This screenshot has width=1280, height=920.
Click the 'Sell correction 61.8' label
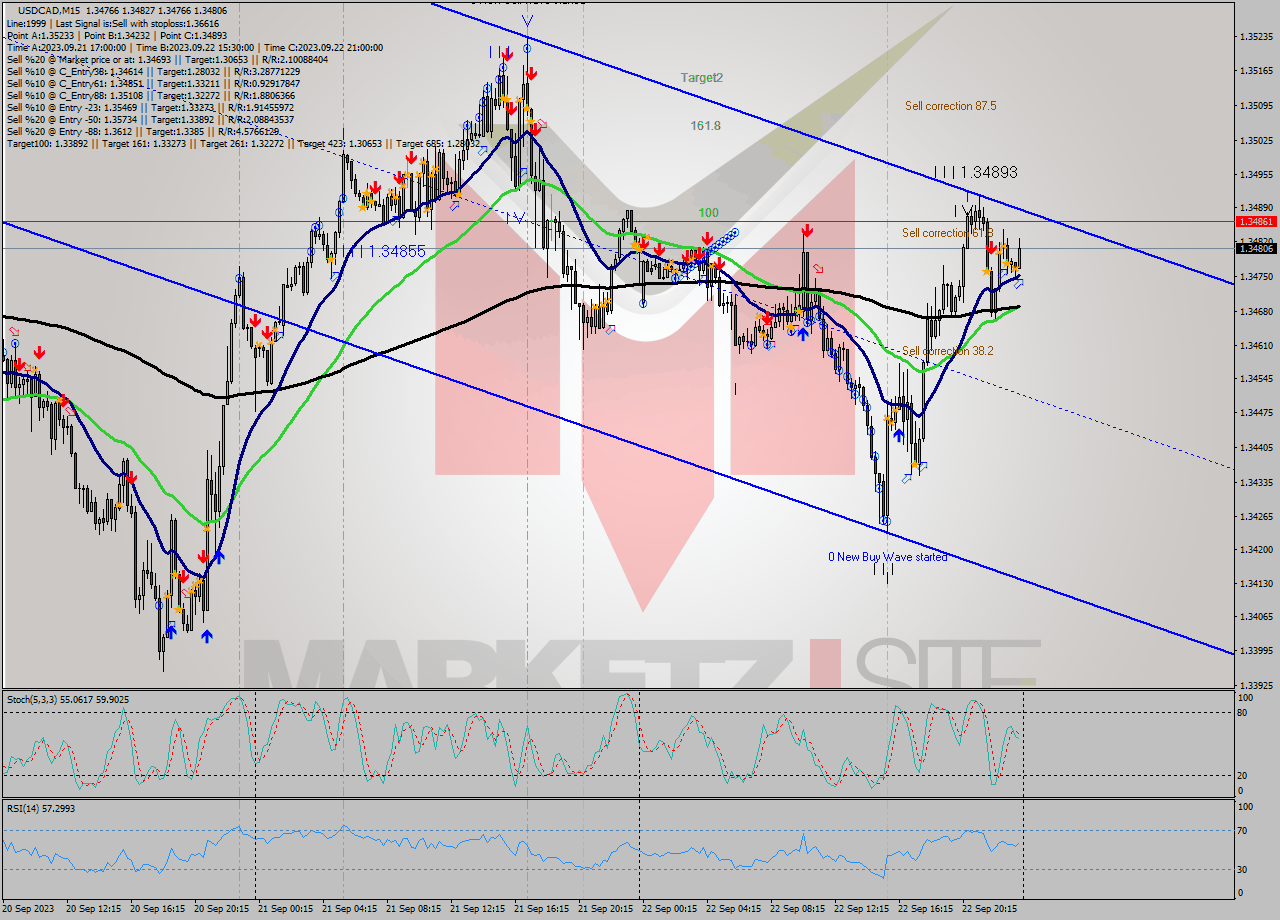coord(947,233)
